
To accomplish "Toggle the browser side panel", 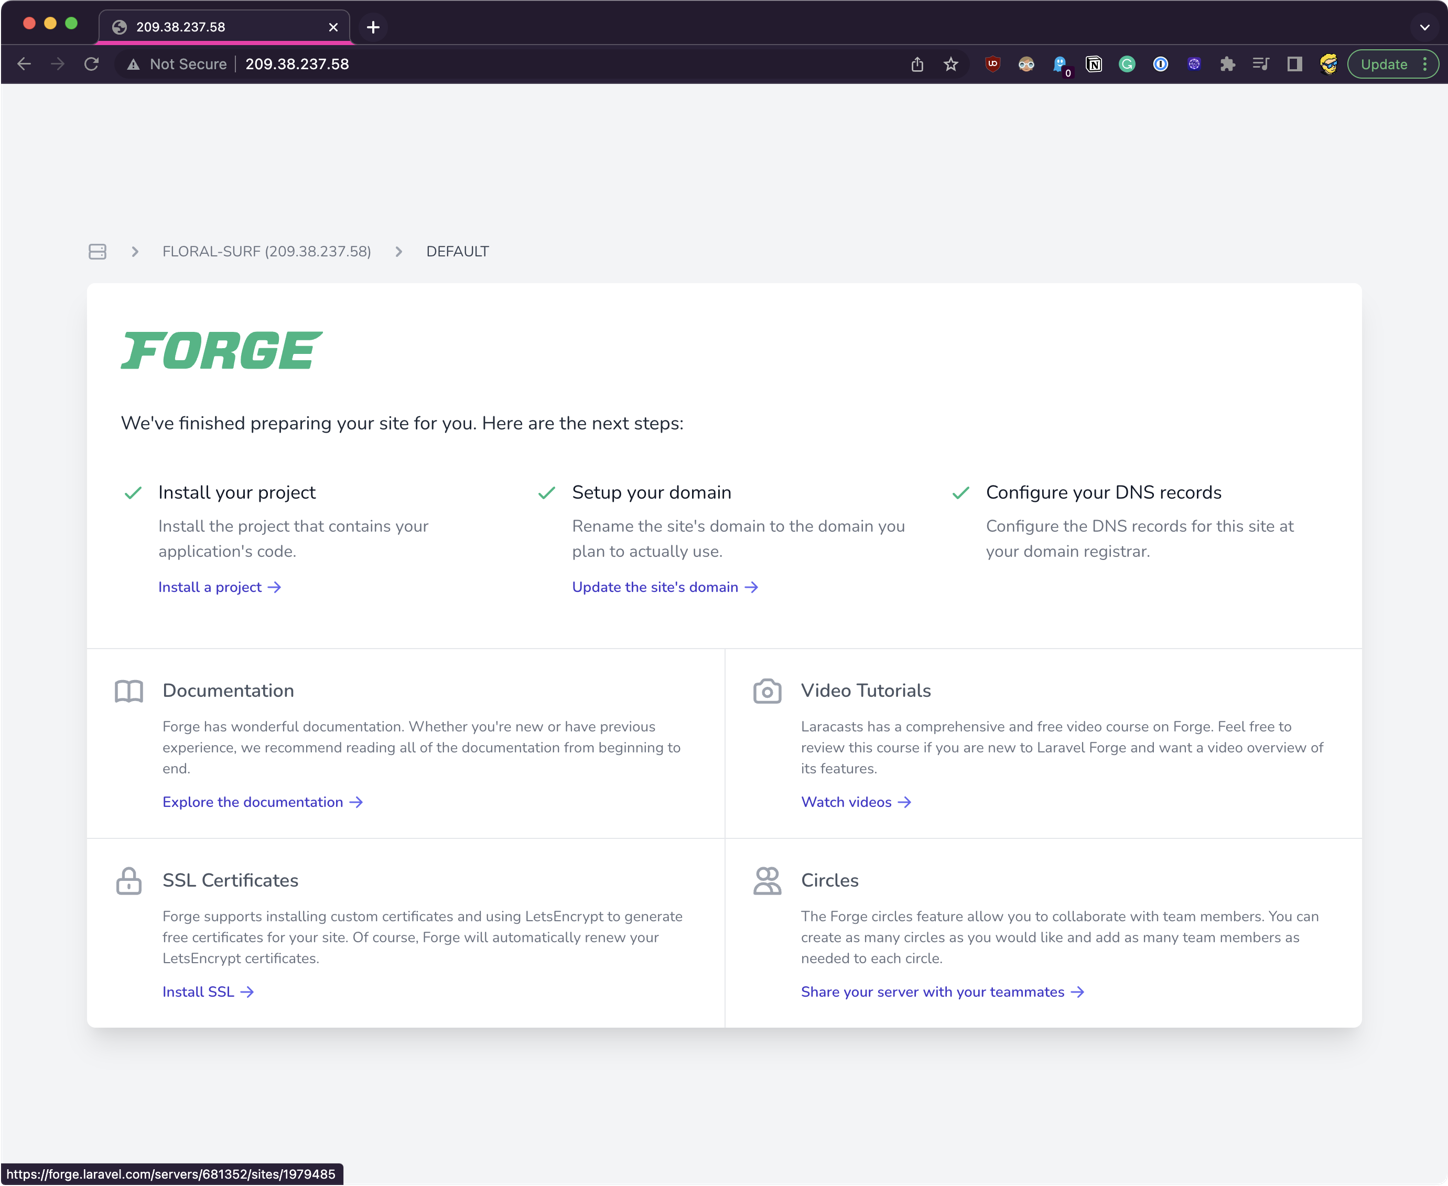I will [1294, 64].
